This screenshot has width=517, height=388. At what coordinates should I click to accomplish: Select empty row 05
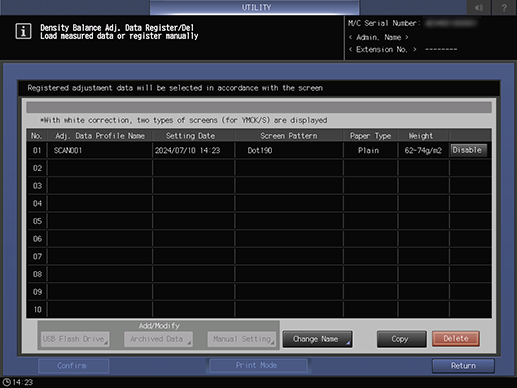click(259, 221)
